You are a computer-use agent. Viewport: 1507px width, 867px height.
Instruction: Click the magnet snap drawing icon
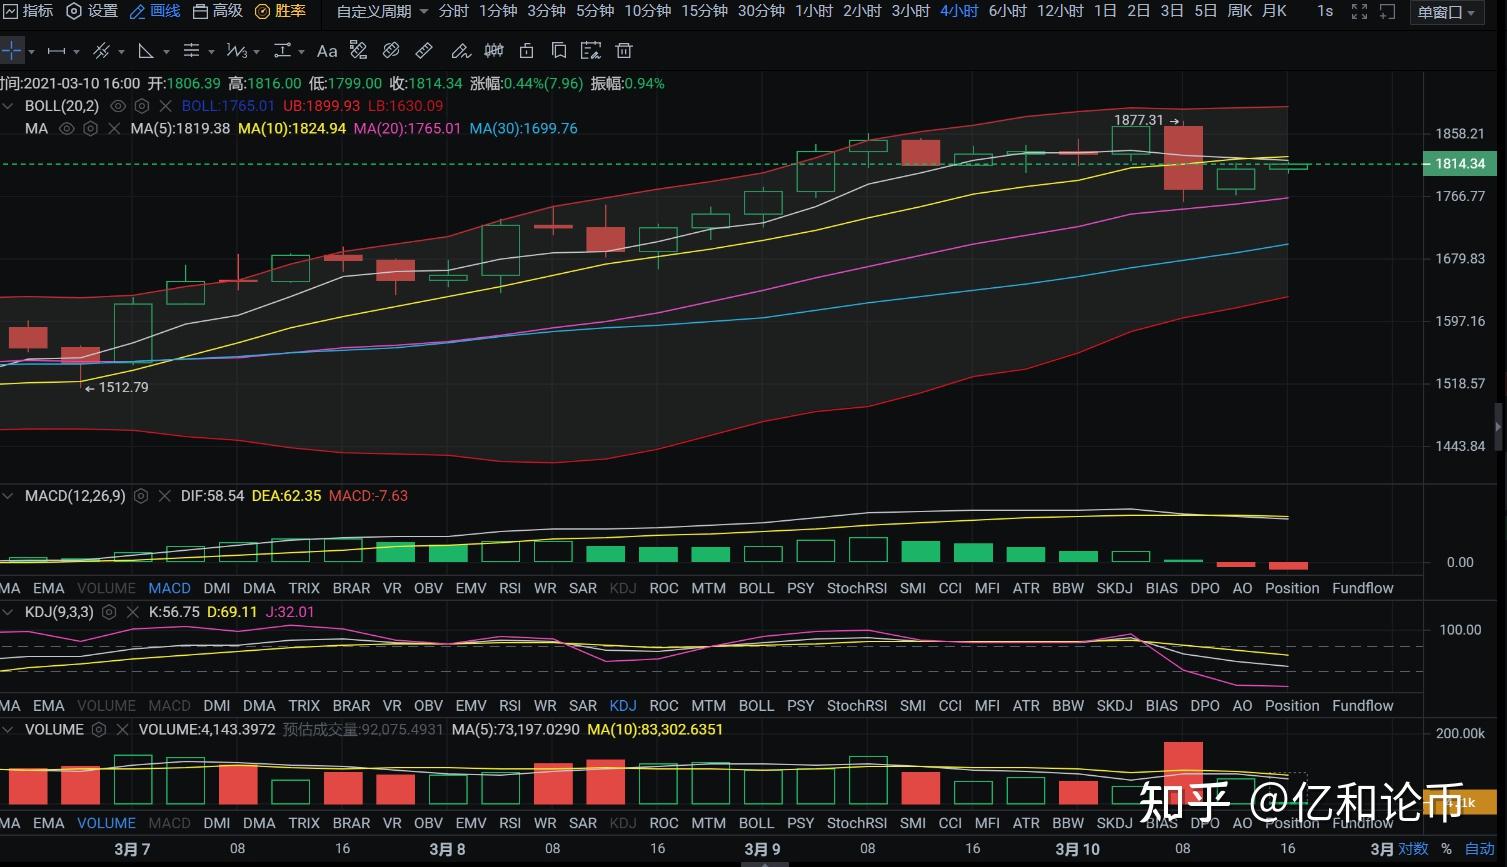click(x=359, y=50)
